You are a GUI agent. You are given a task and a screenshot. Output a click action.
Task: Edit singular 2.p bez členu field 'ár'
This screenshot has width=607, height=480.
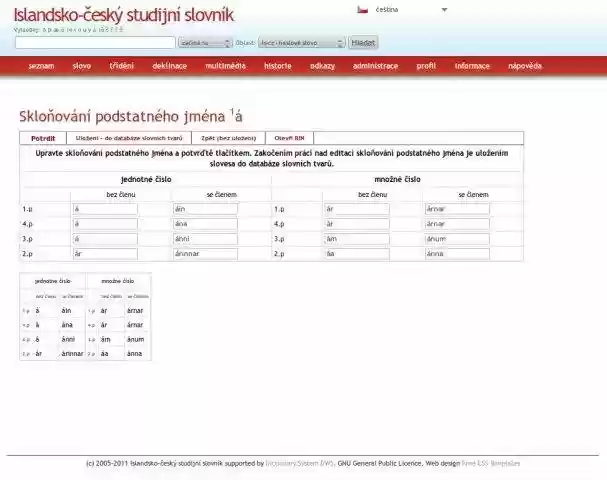click(x=105, y=254)
